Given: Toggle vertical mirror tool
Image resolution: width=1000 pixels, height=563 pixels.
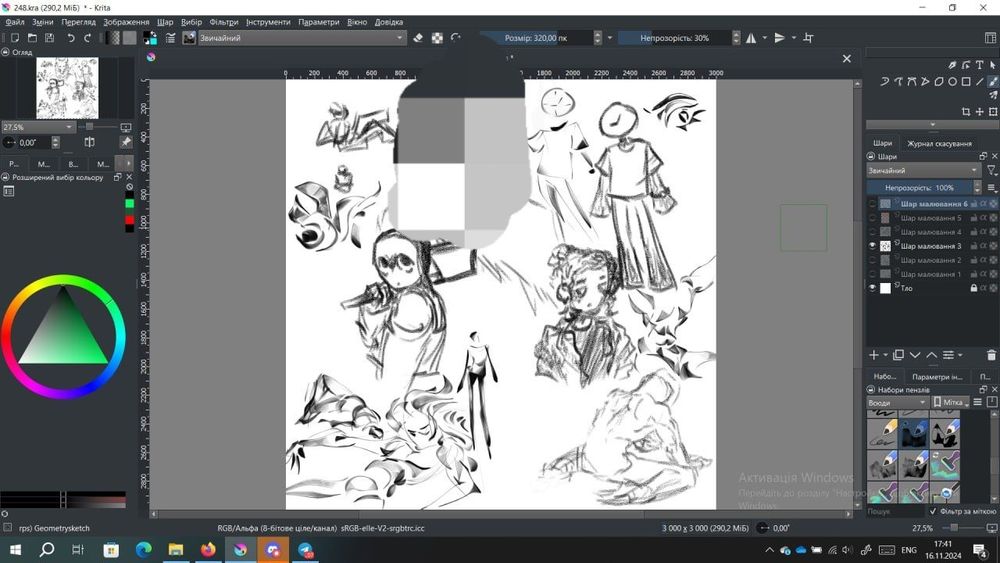Looking at the screenshot, I should [x=779, y=38].
